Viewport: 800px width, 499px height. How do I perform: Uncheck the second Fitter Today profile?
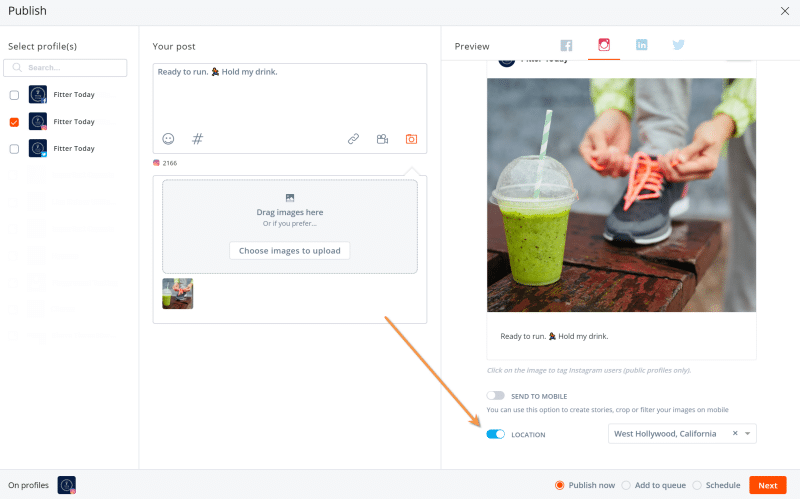14,122
